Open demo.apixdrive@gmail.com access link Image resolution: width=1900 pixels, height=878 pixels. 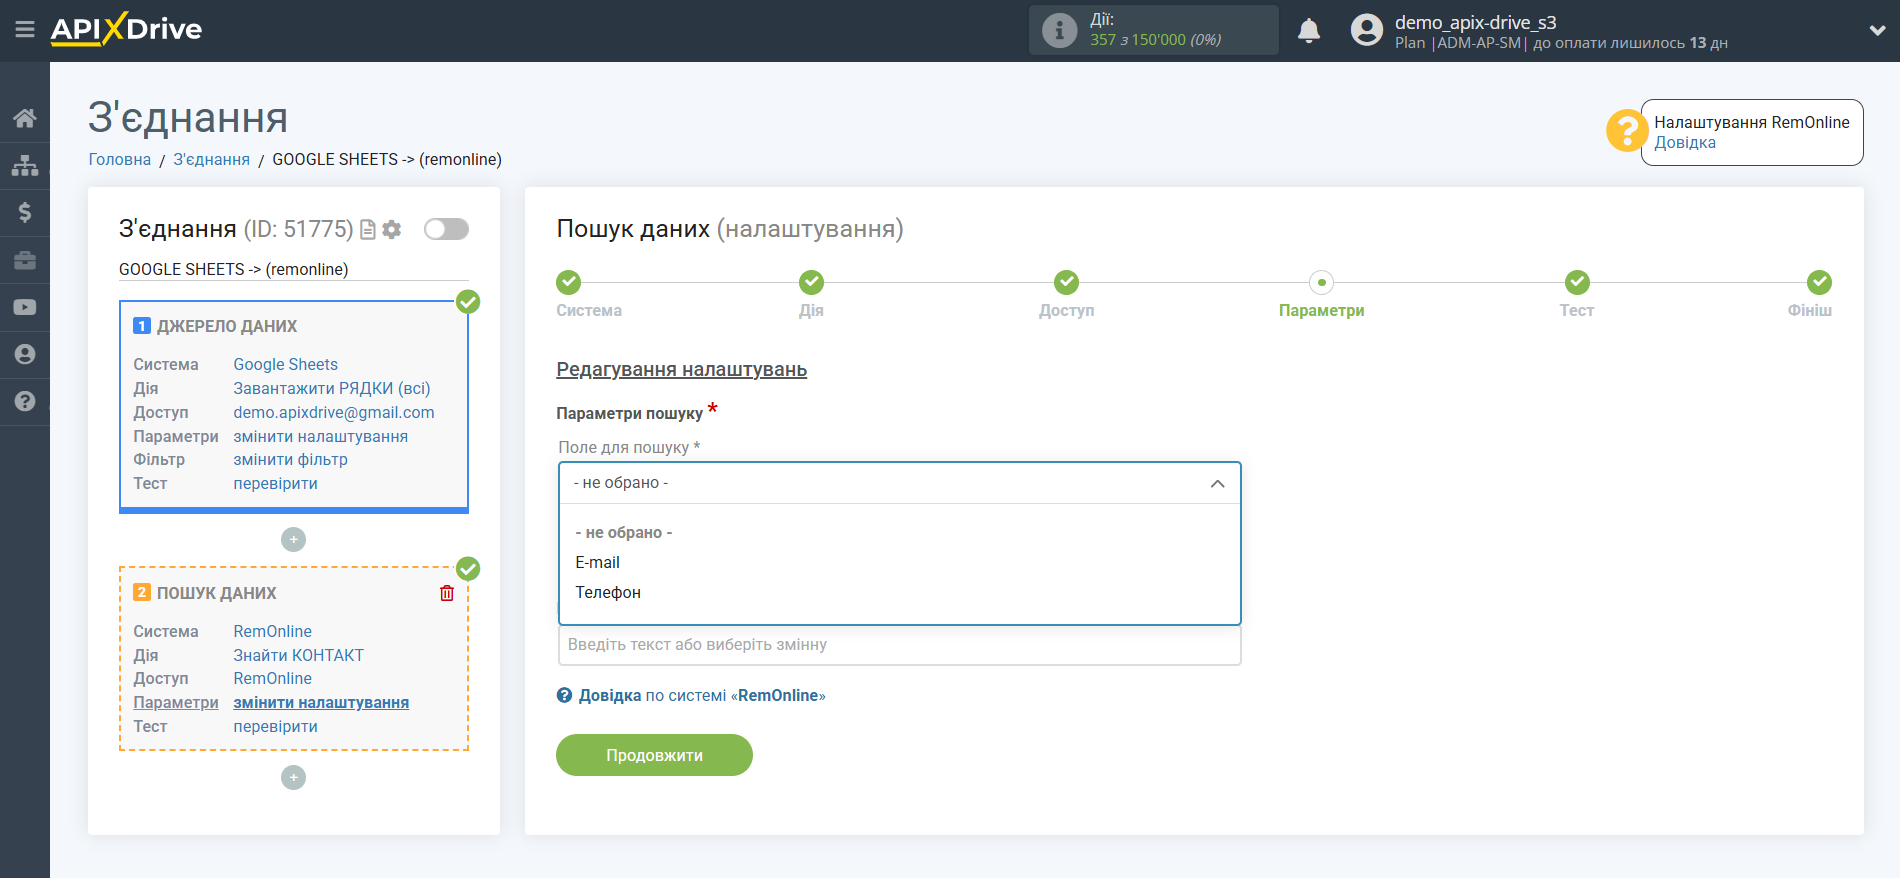[334, 412]
